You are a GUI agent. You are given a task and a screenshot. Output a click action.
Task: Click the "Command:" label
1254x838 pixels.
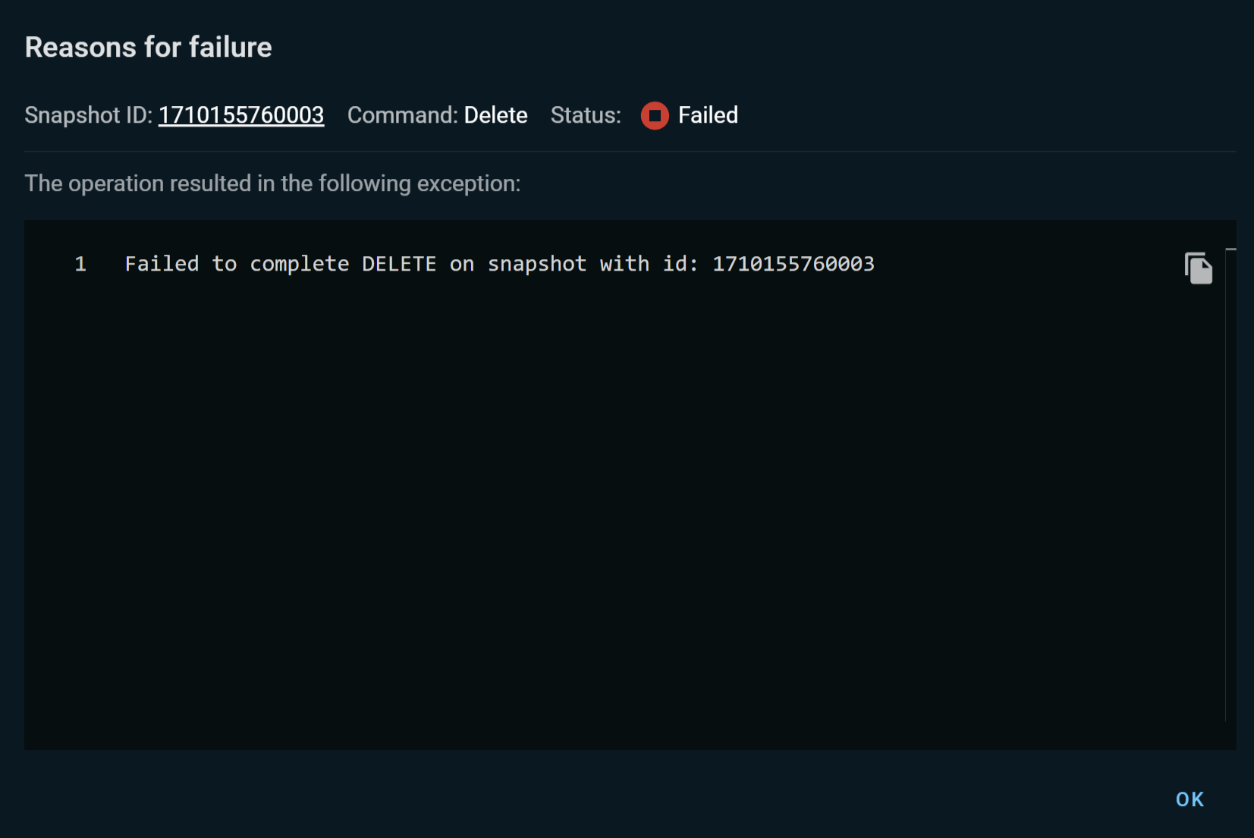(402, 116)
